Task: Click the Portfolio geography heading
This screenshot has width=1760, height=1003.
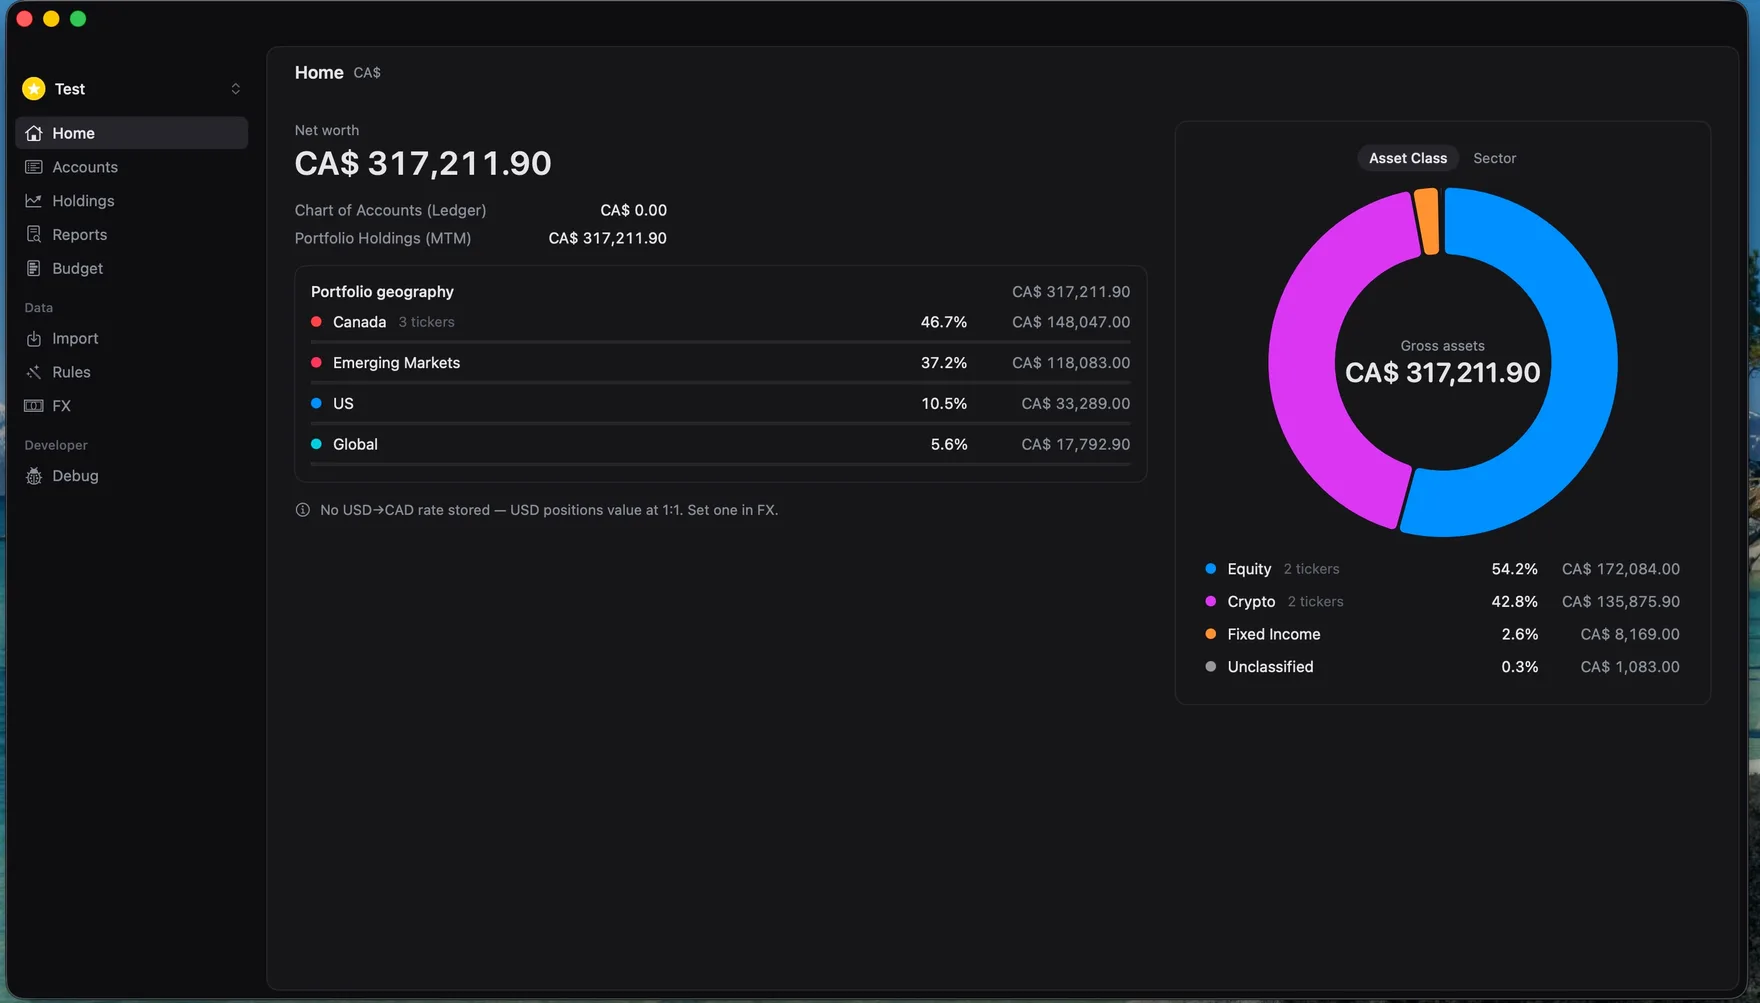Action: click(382, 292)
